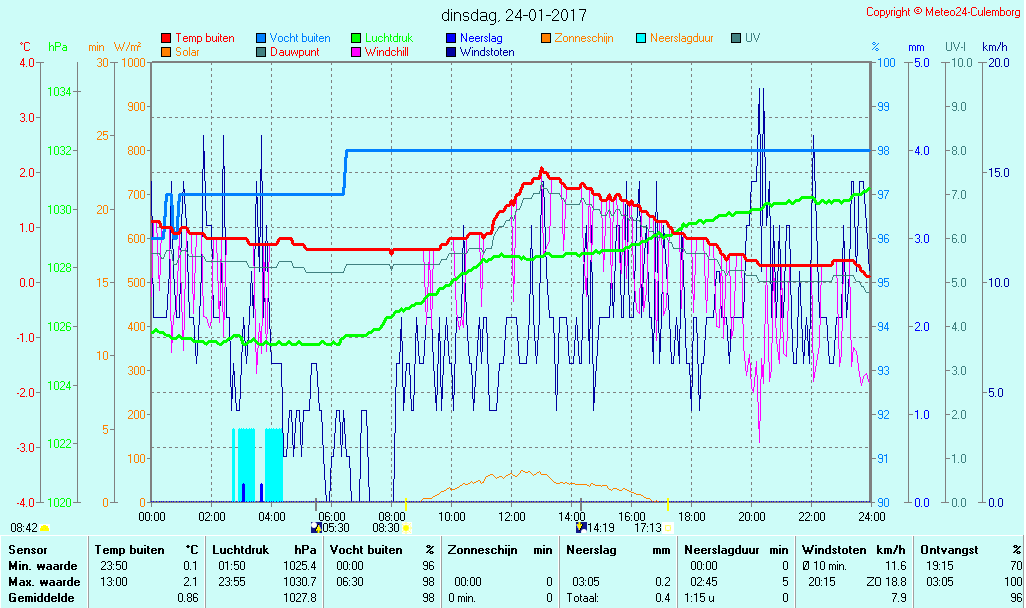The height and width of the screenshot is (608, 1026).
Task: Select the Neerslag legend label
Action: tap(481, 38)
